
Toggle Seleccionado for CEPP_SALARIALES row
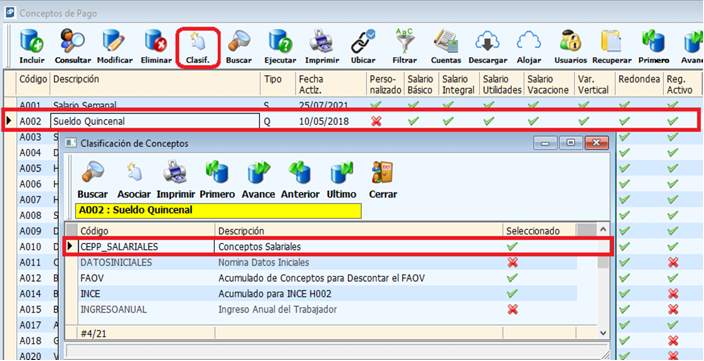[x=512, y=246]
